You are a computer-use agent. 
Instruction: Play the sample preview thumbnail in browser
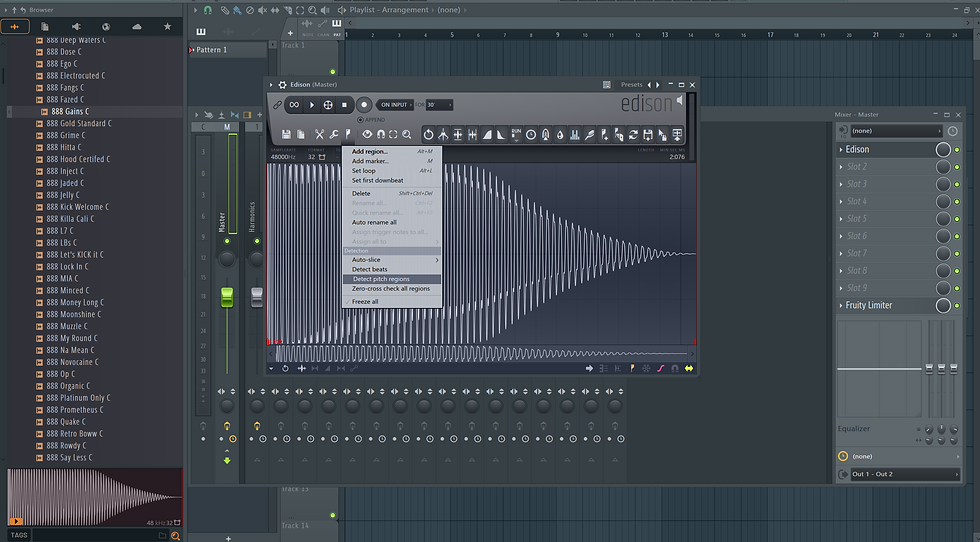[x=16, y=521]
